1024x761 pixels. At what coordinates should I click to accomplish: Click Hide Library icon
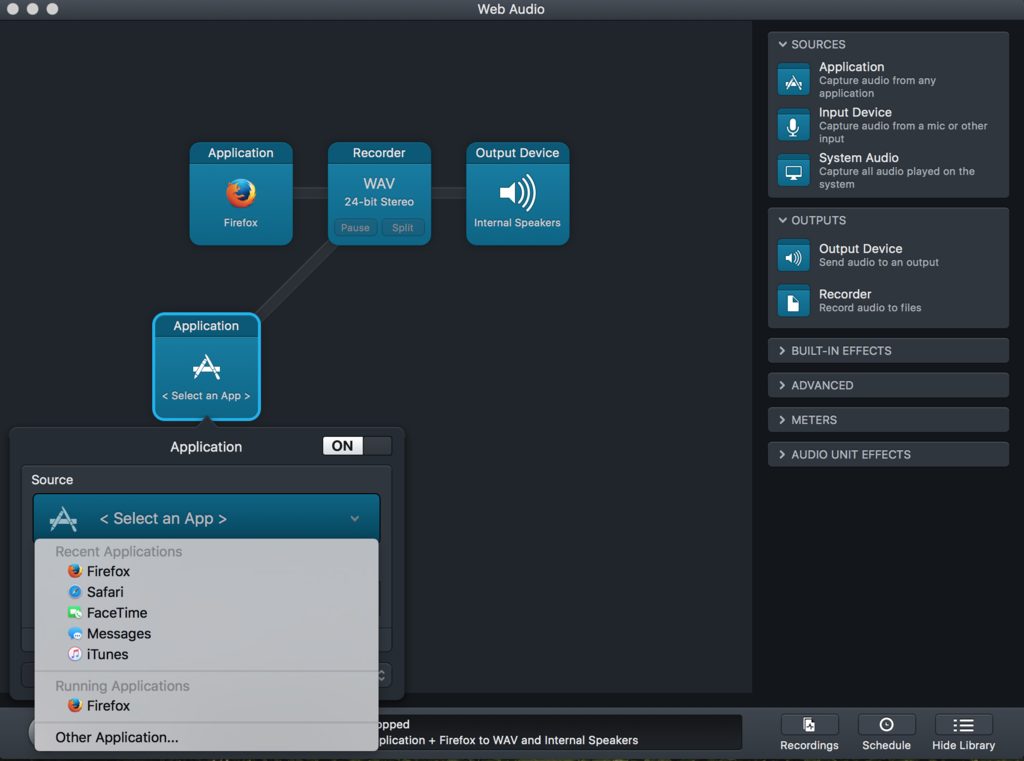[x=963, y=725]
